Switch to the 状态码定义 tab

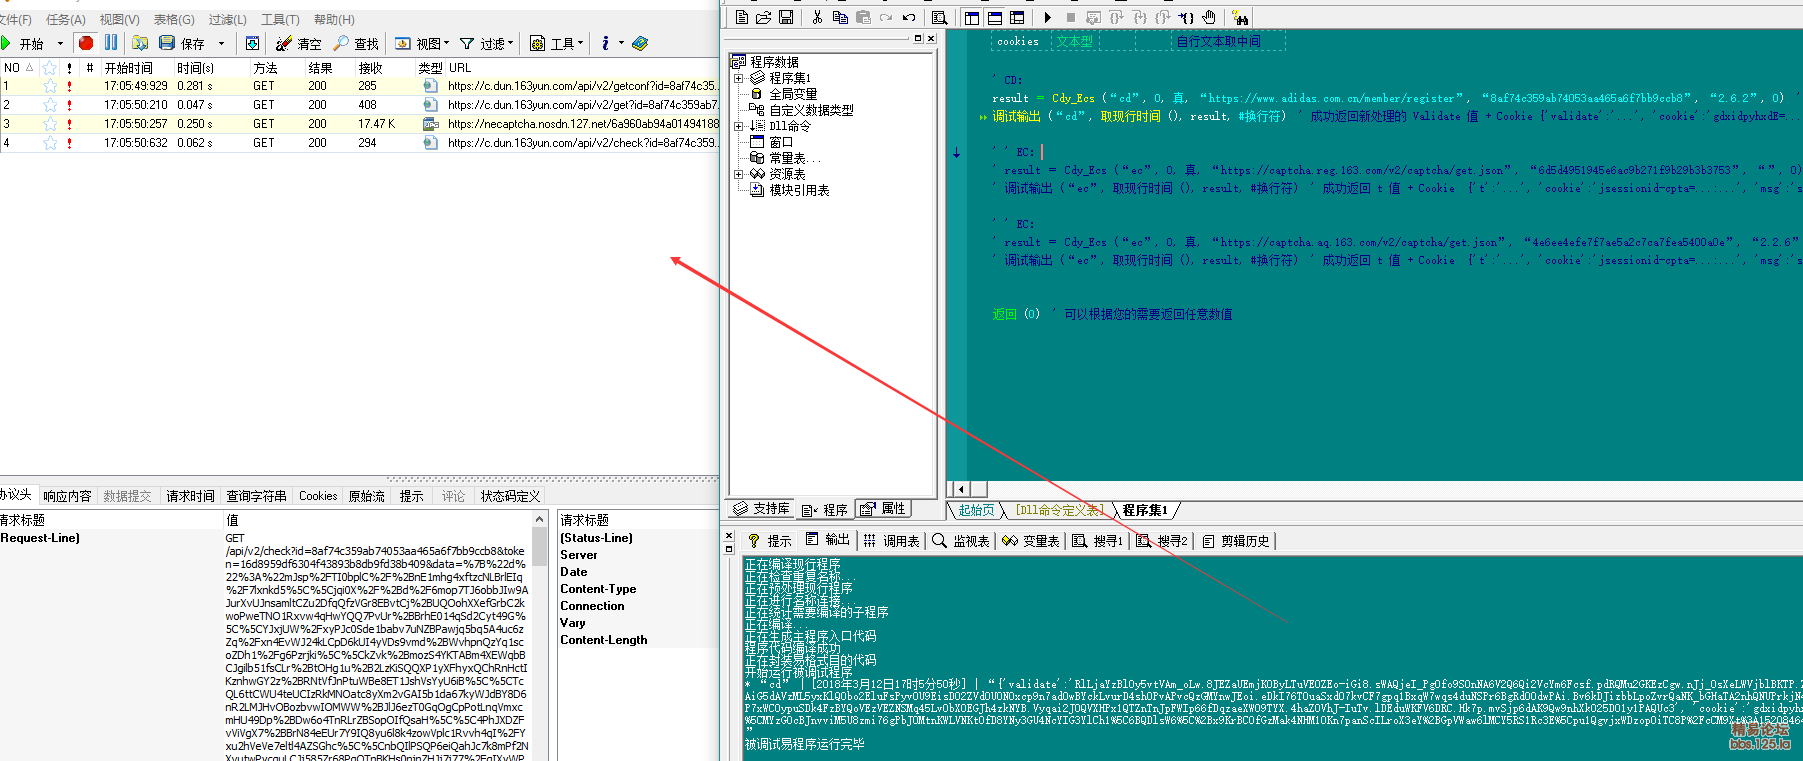[x=510, y=496]
